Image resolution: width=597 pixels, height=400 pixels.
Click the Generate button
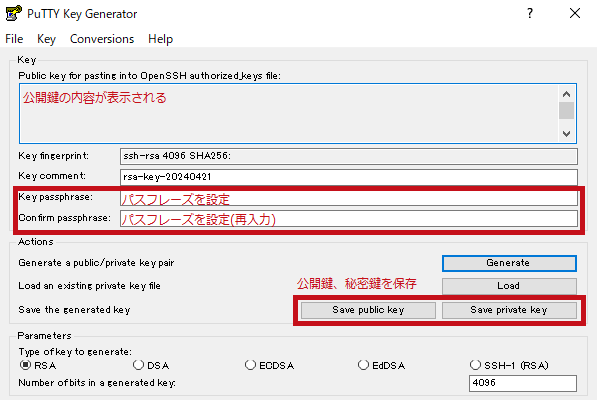point(509,263)
